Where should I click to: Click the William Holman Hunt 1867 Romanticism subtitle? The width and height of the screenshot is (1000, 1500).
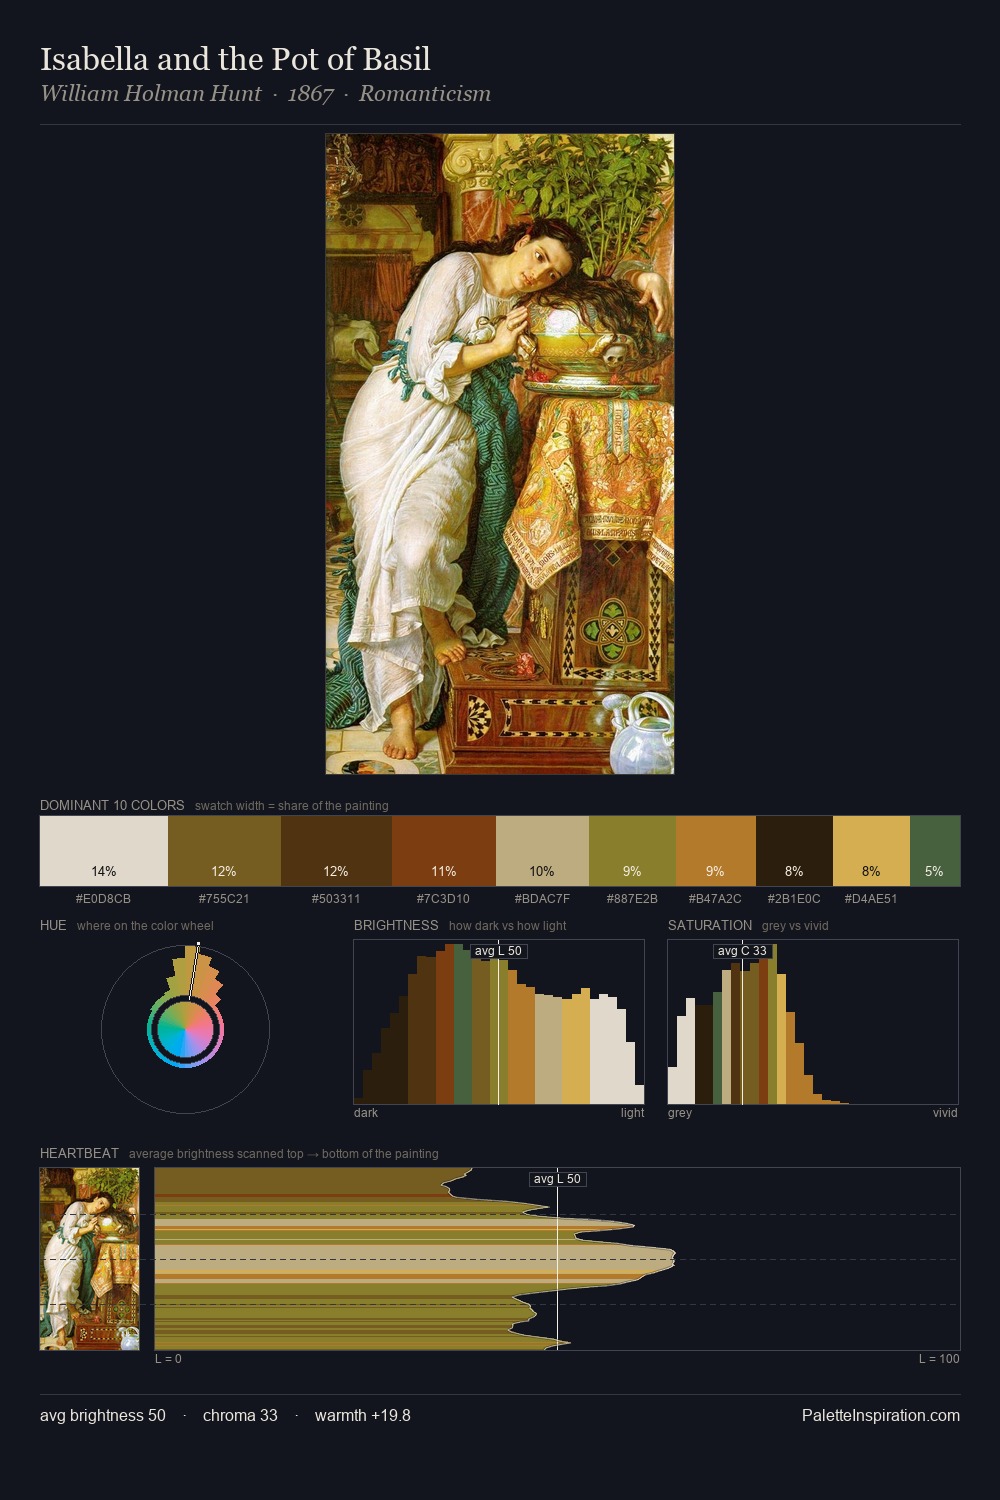coord(265,94)
